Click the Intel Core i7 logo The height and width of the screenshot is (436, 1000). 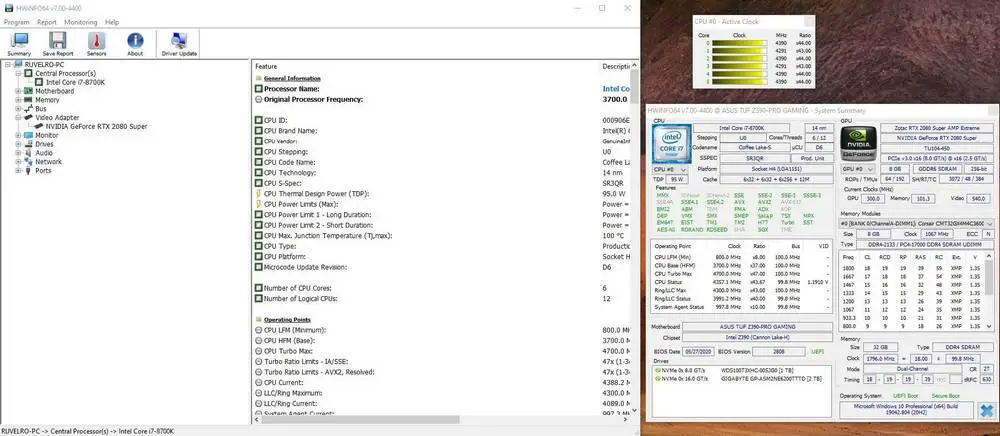(x=670, y=144)
